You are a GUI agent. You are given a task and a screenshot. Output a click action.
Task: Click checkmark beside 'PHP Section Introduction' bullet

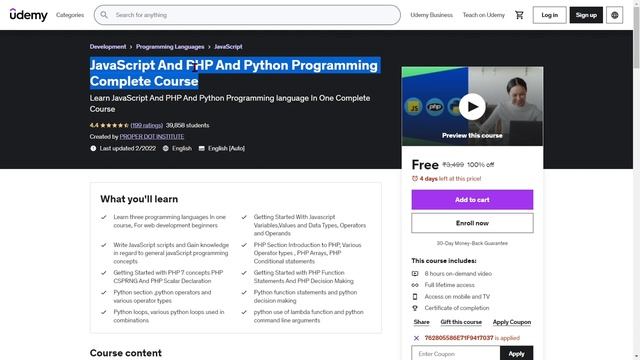pos(244,245)
